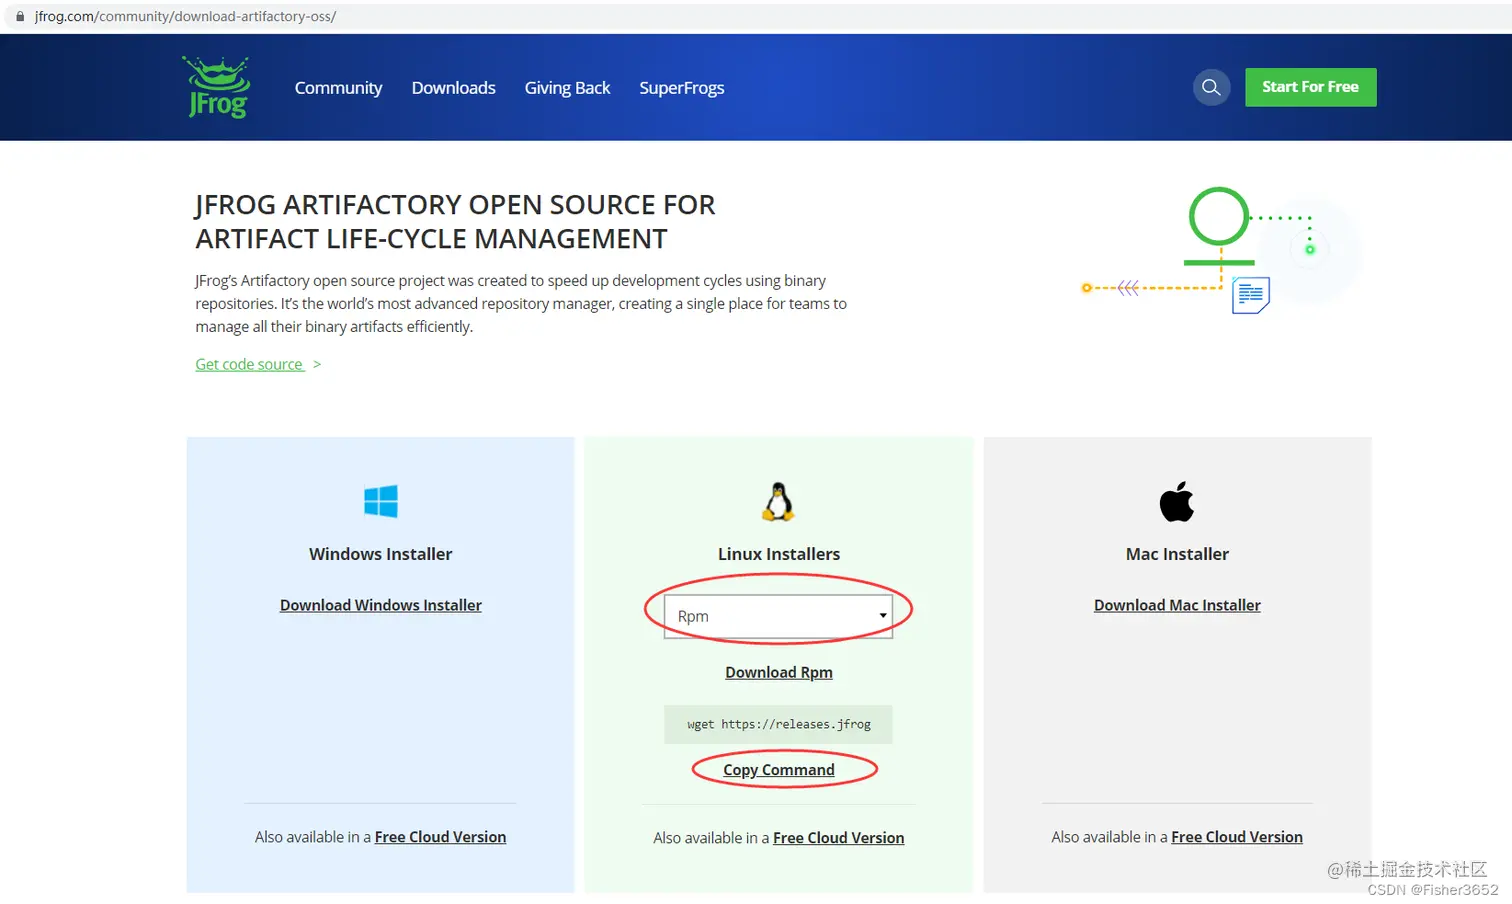Click the Linux penguin icon
The image size is (1512, 904).
(x=778, y=502)
